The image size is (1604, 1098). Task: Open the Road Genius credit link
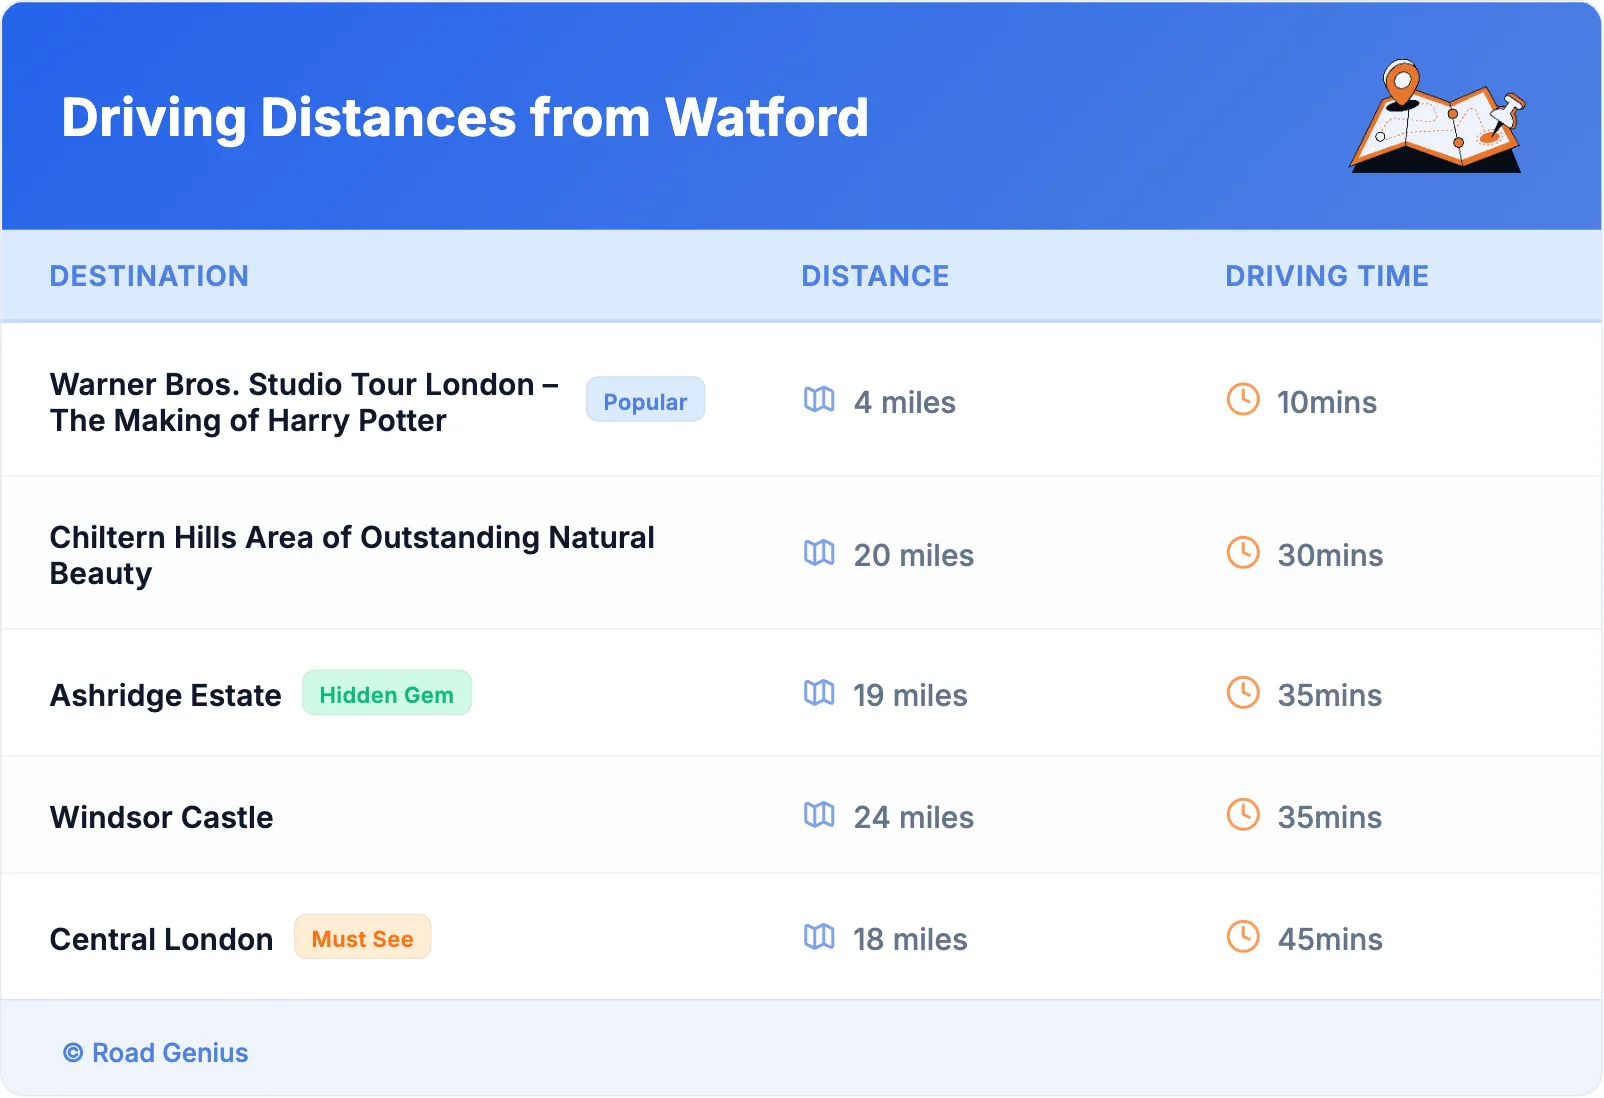tap(156, 1053)
